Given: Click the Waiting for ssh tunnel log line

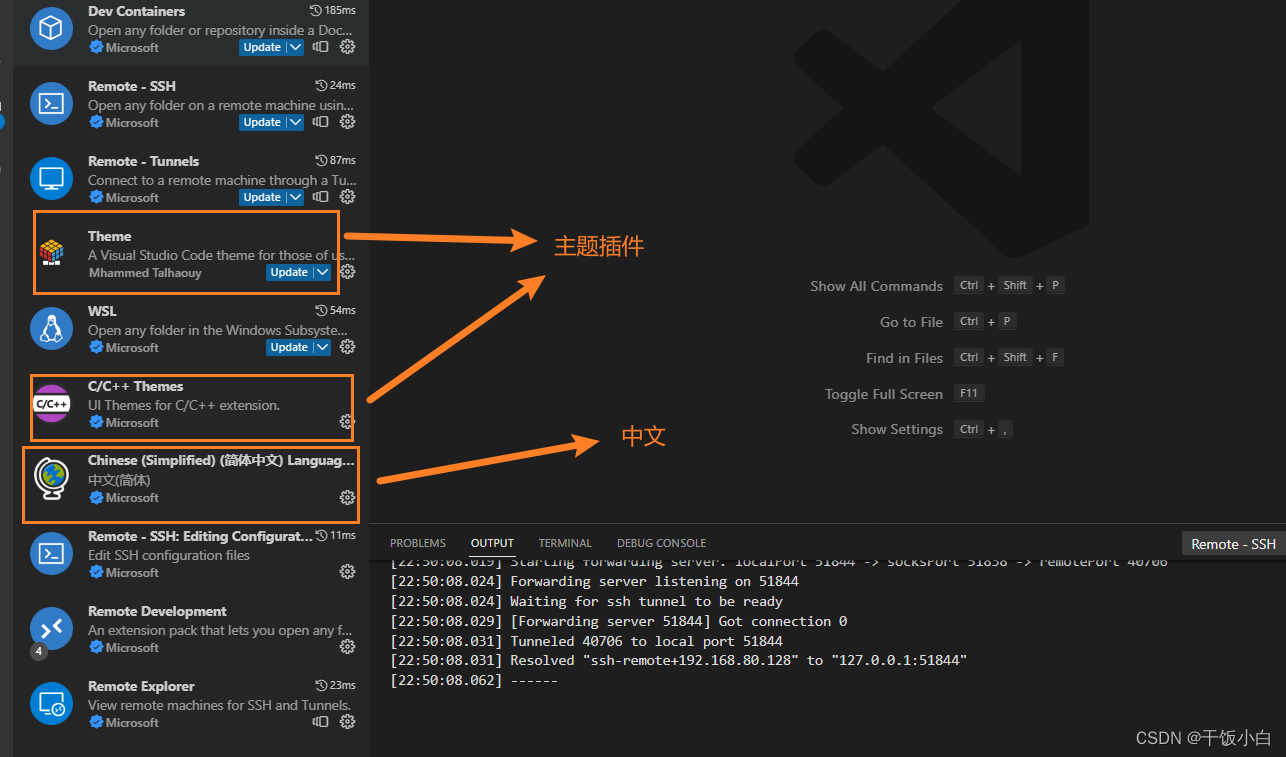Looking at the screenshot, I should pos(586,601).
